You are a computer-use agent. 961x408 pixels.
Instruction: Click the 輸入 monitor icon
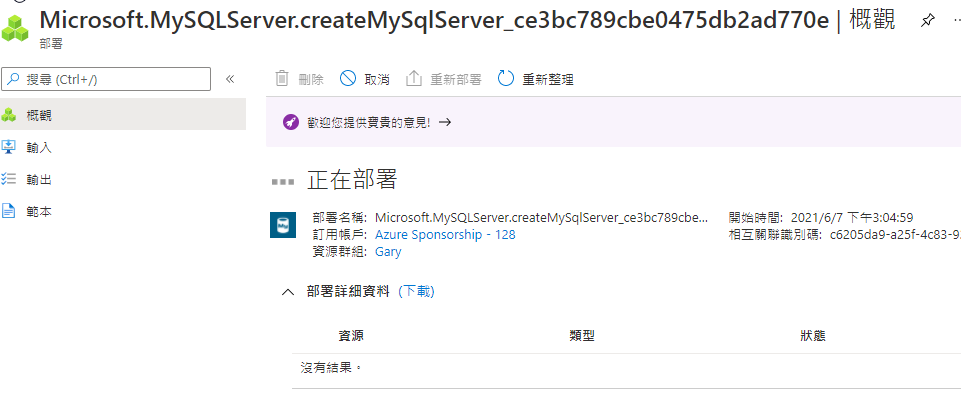8,147
